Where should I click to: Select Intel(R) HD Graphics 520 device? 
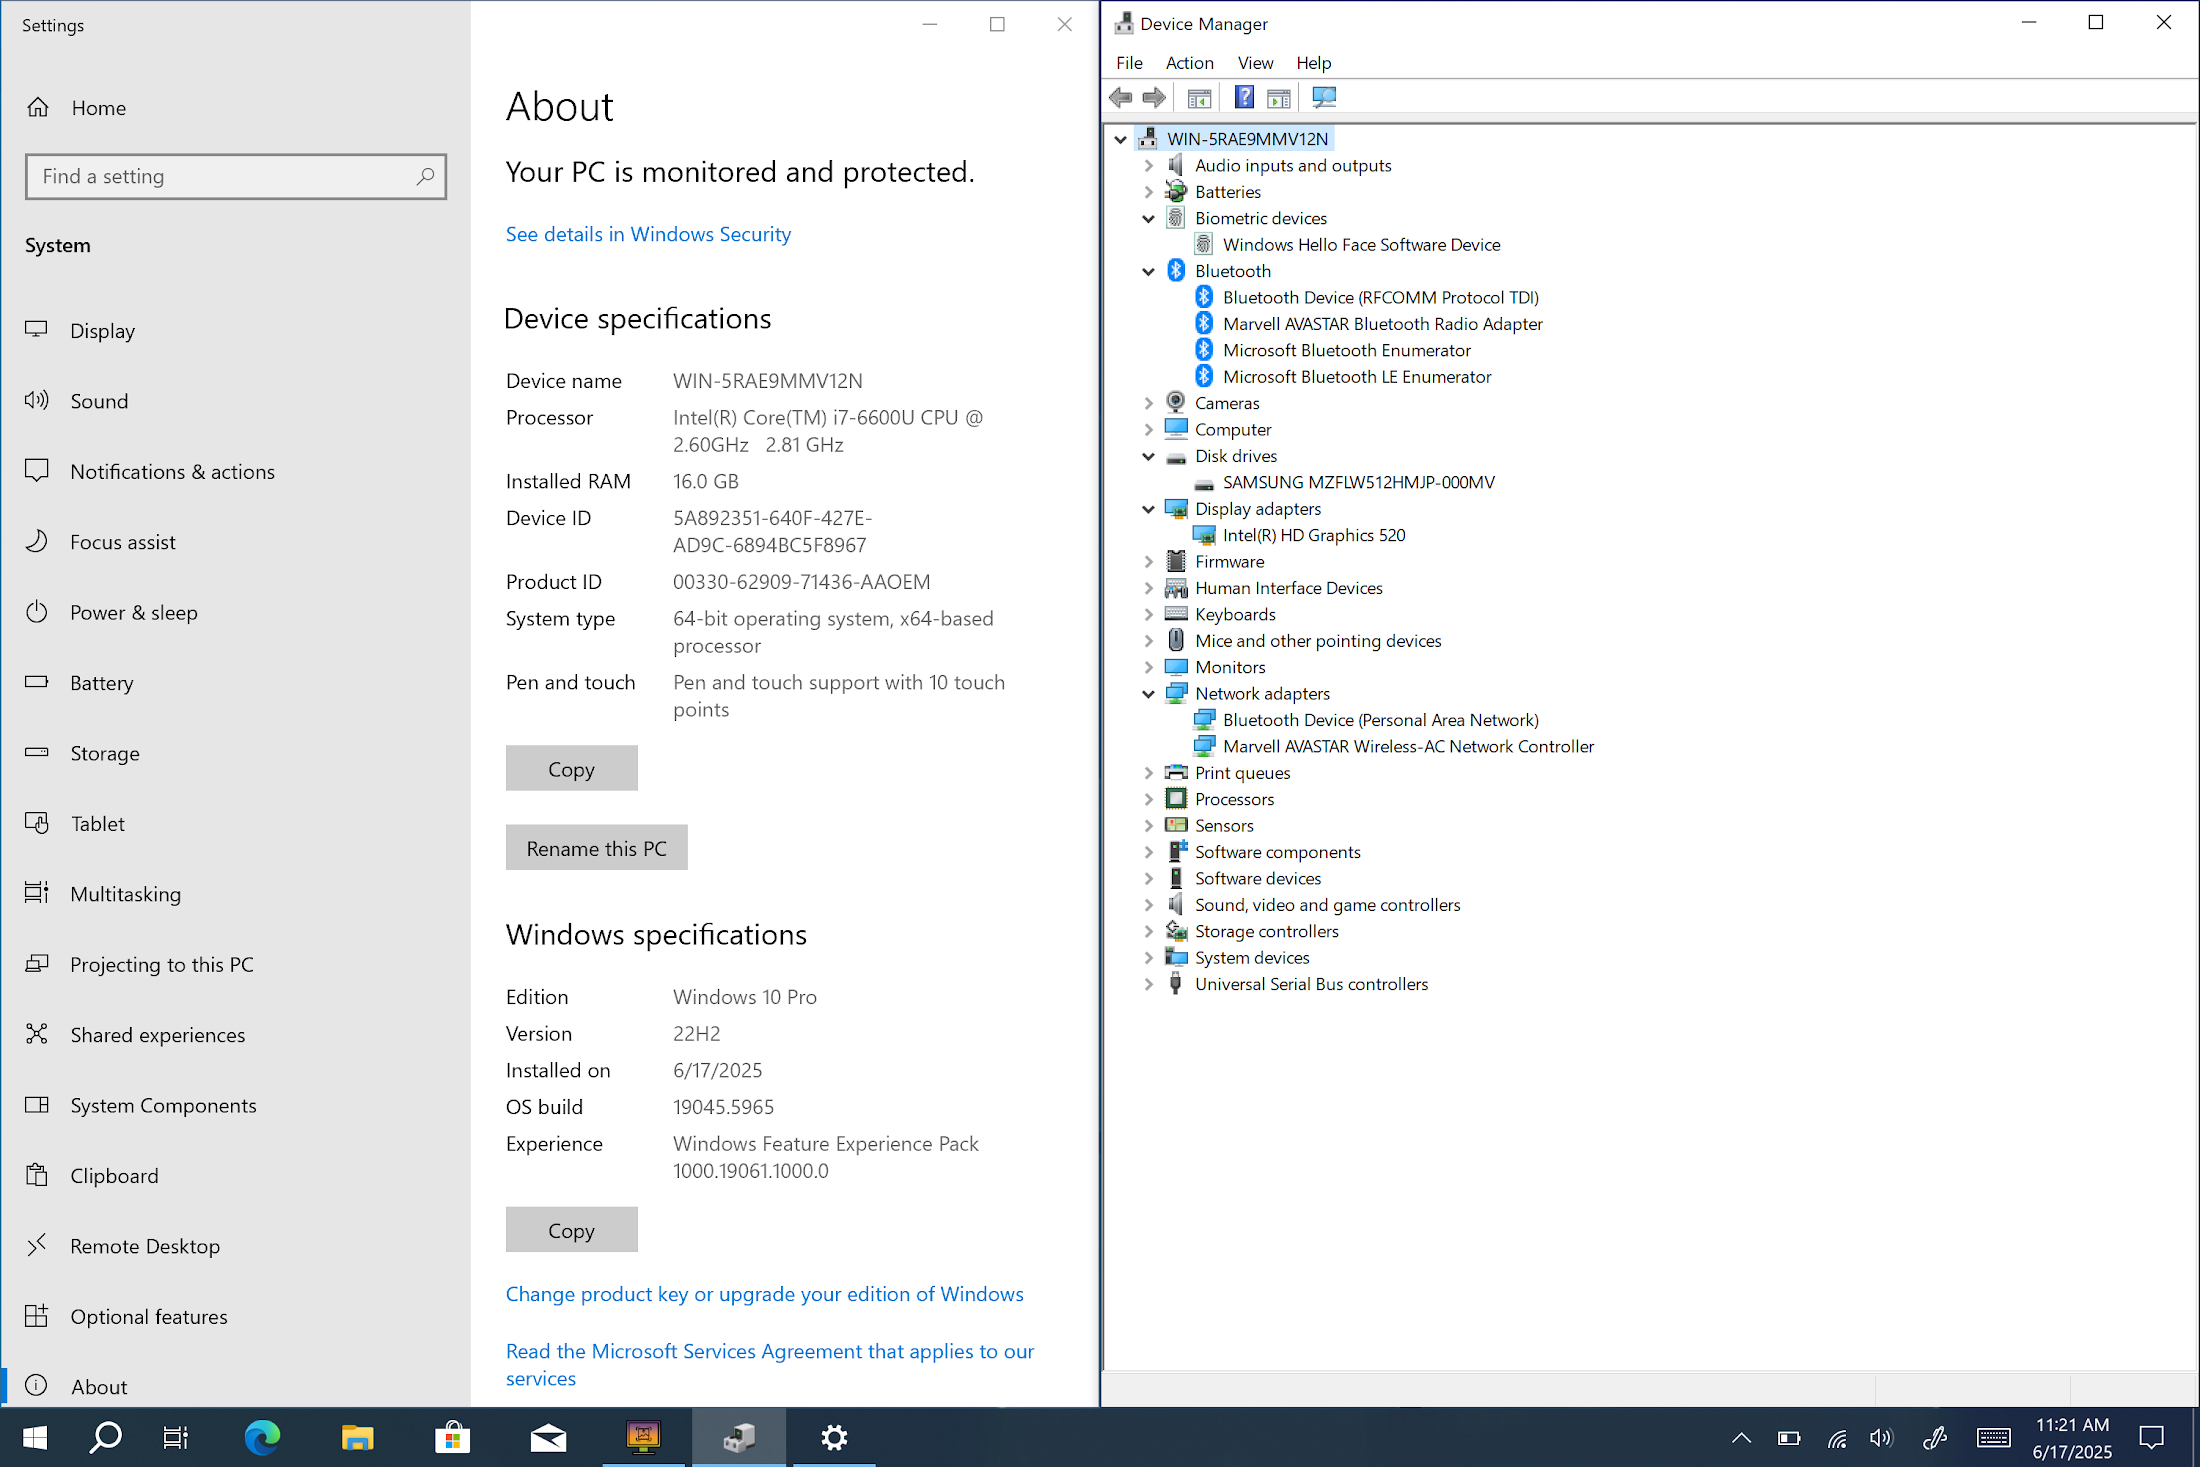tap(1313, 535)
